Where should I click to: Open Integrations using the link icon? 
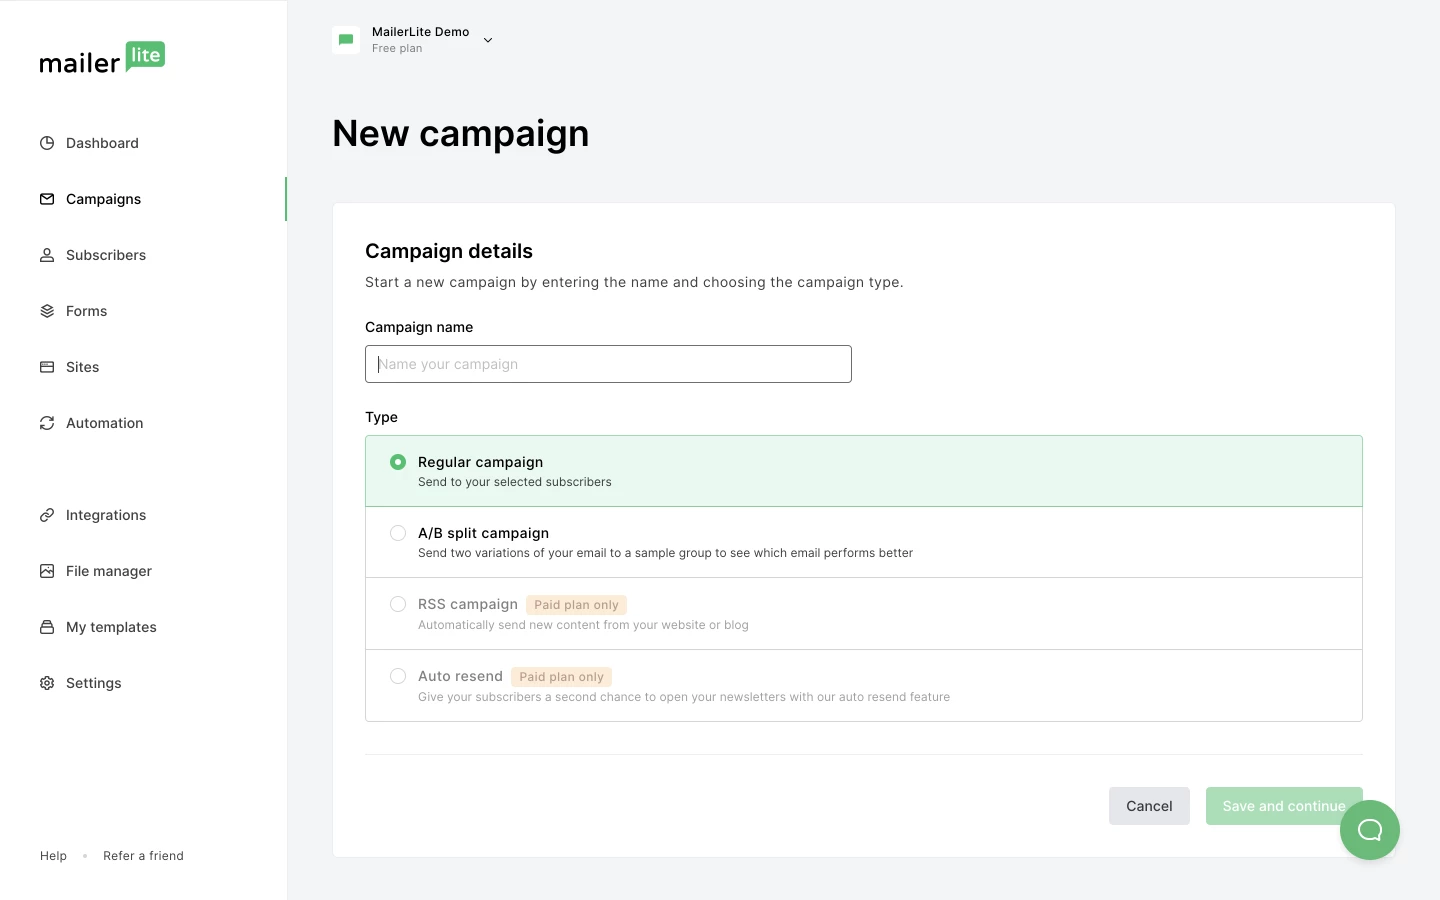coord(47,515)
